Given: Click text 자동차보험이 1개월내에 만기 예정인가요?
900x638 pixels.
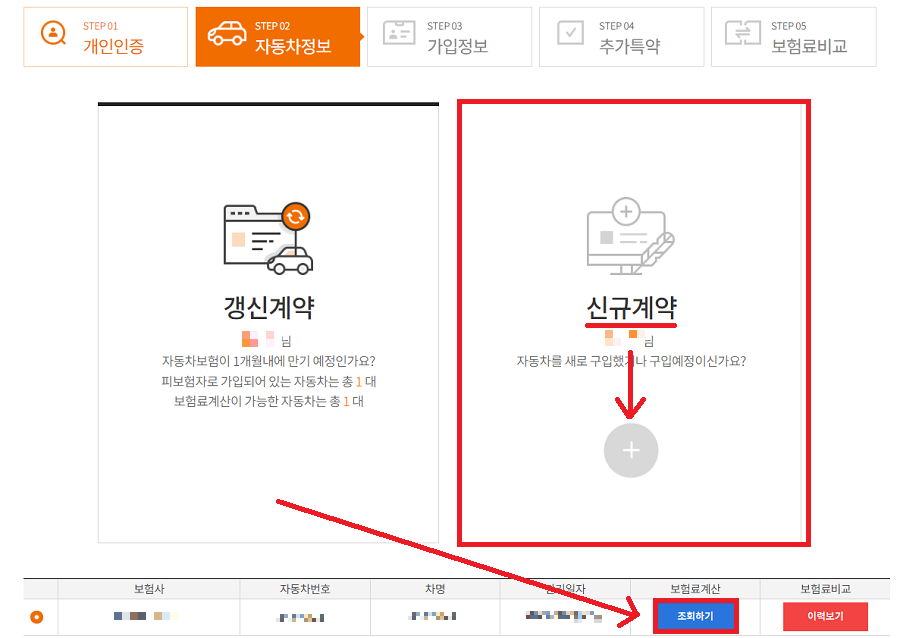Looking at the screenshot, I should 269,361.
